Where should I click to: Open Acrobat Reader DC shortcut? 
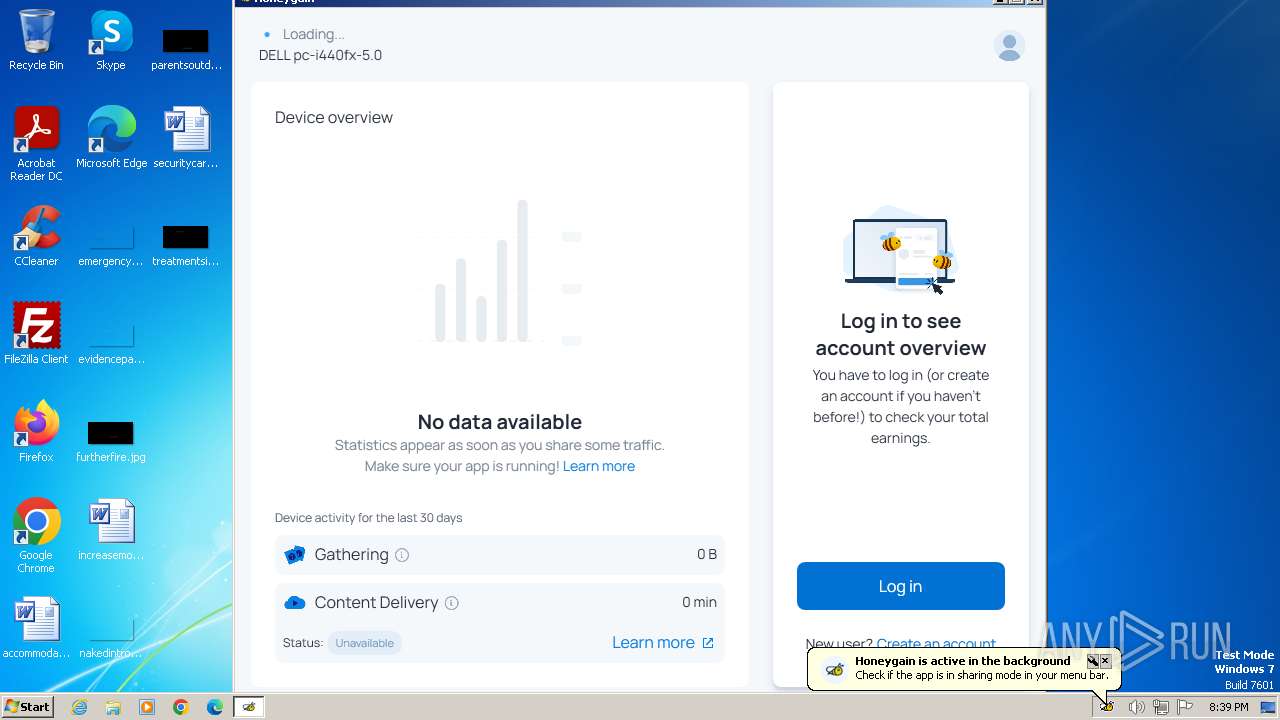click(36, 145)
